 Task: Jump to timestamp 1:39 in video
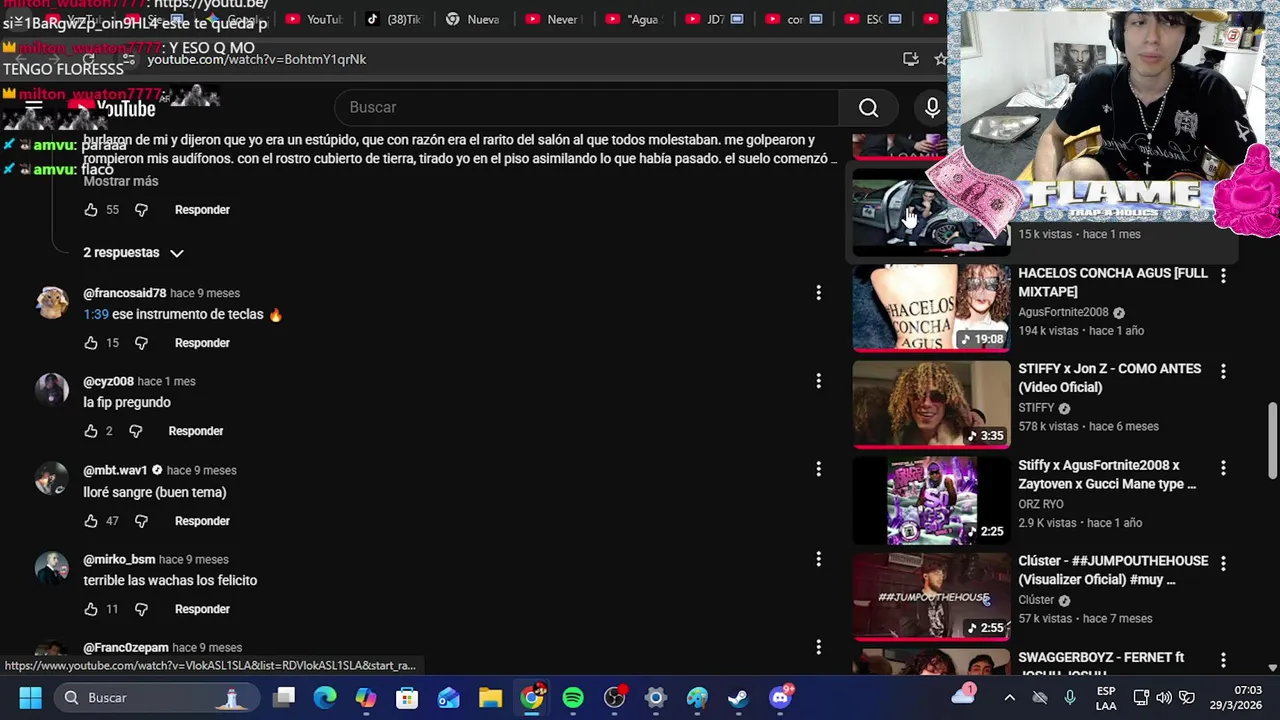click(x=96, y=314)
